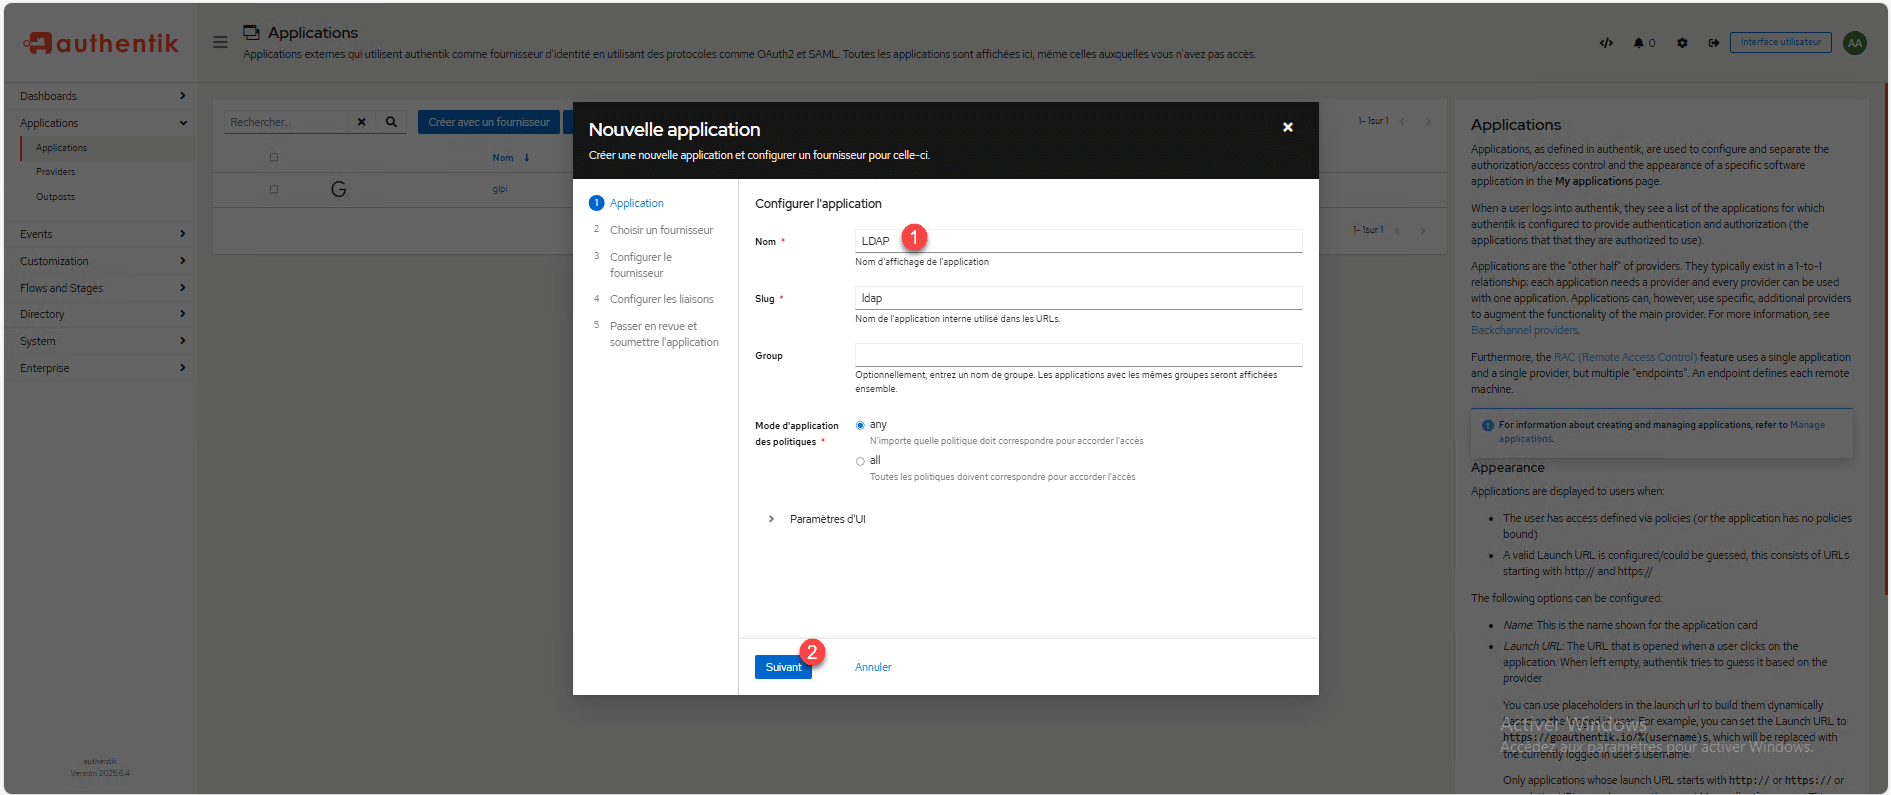
Task: Select the 'any' policy mode
Action: pos(860,425)
